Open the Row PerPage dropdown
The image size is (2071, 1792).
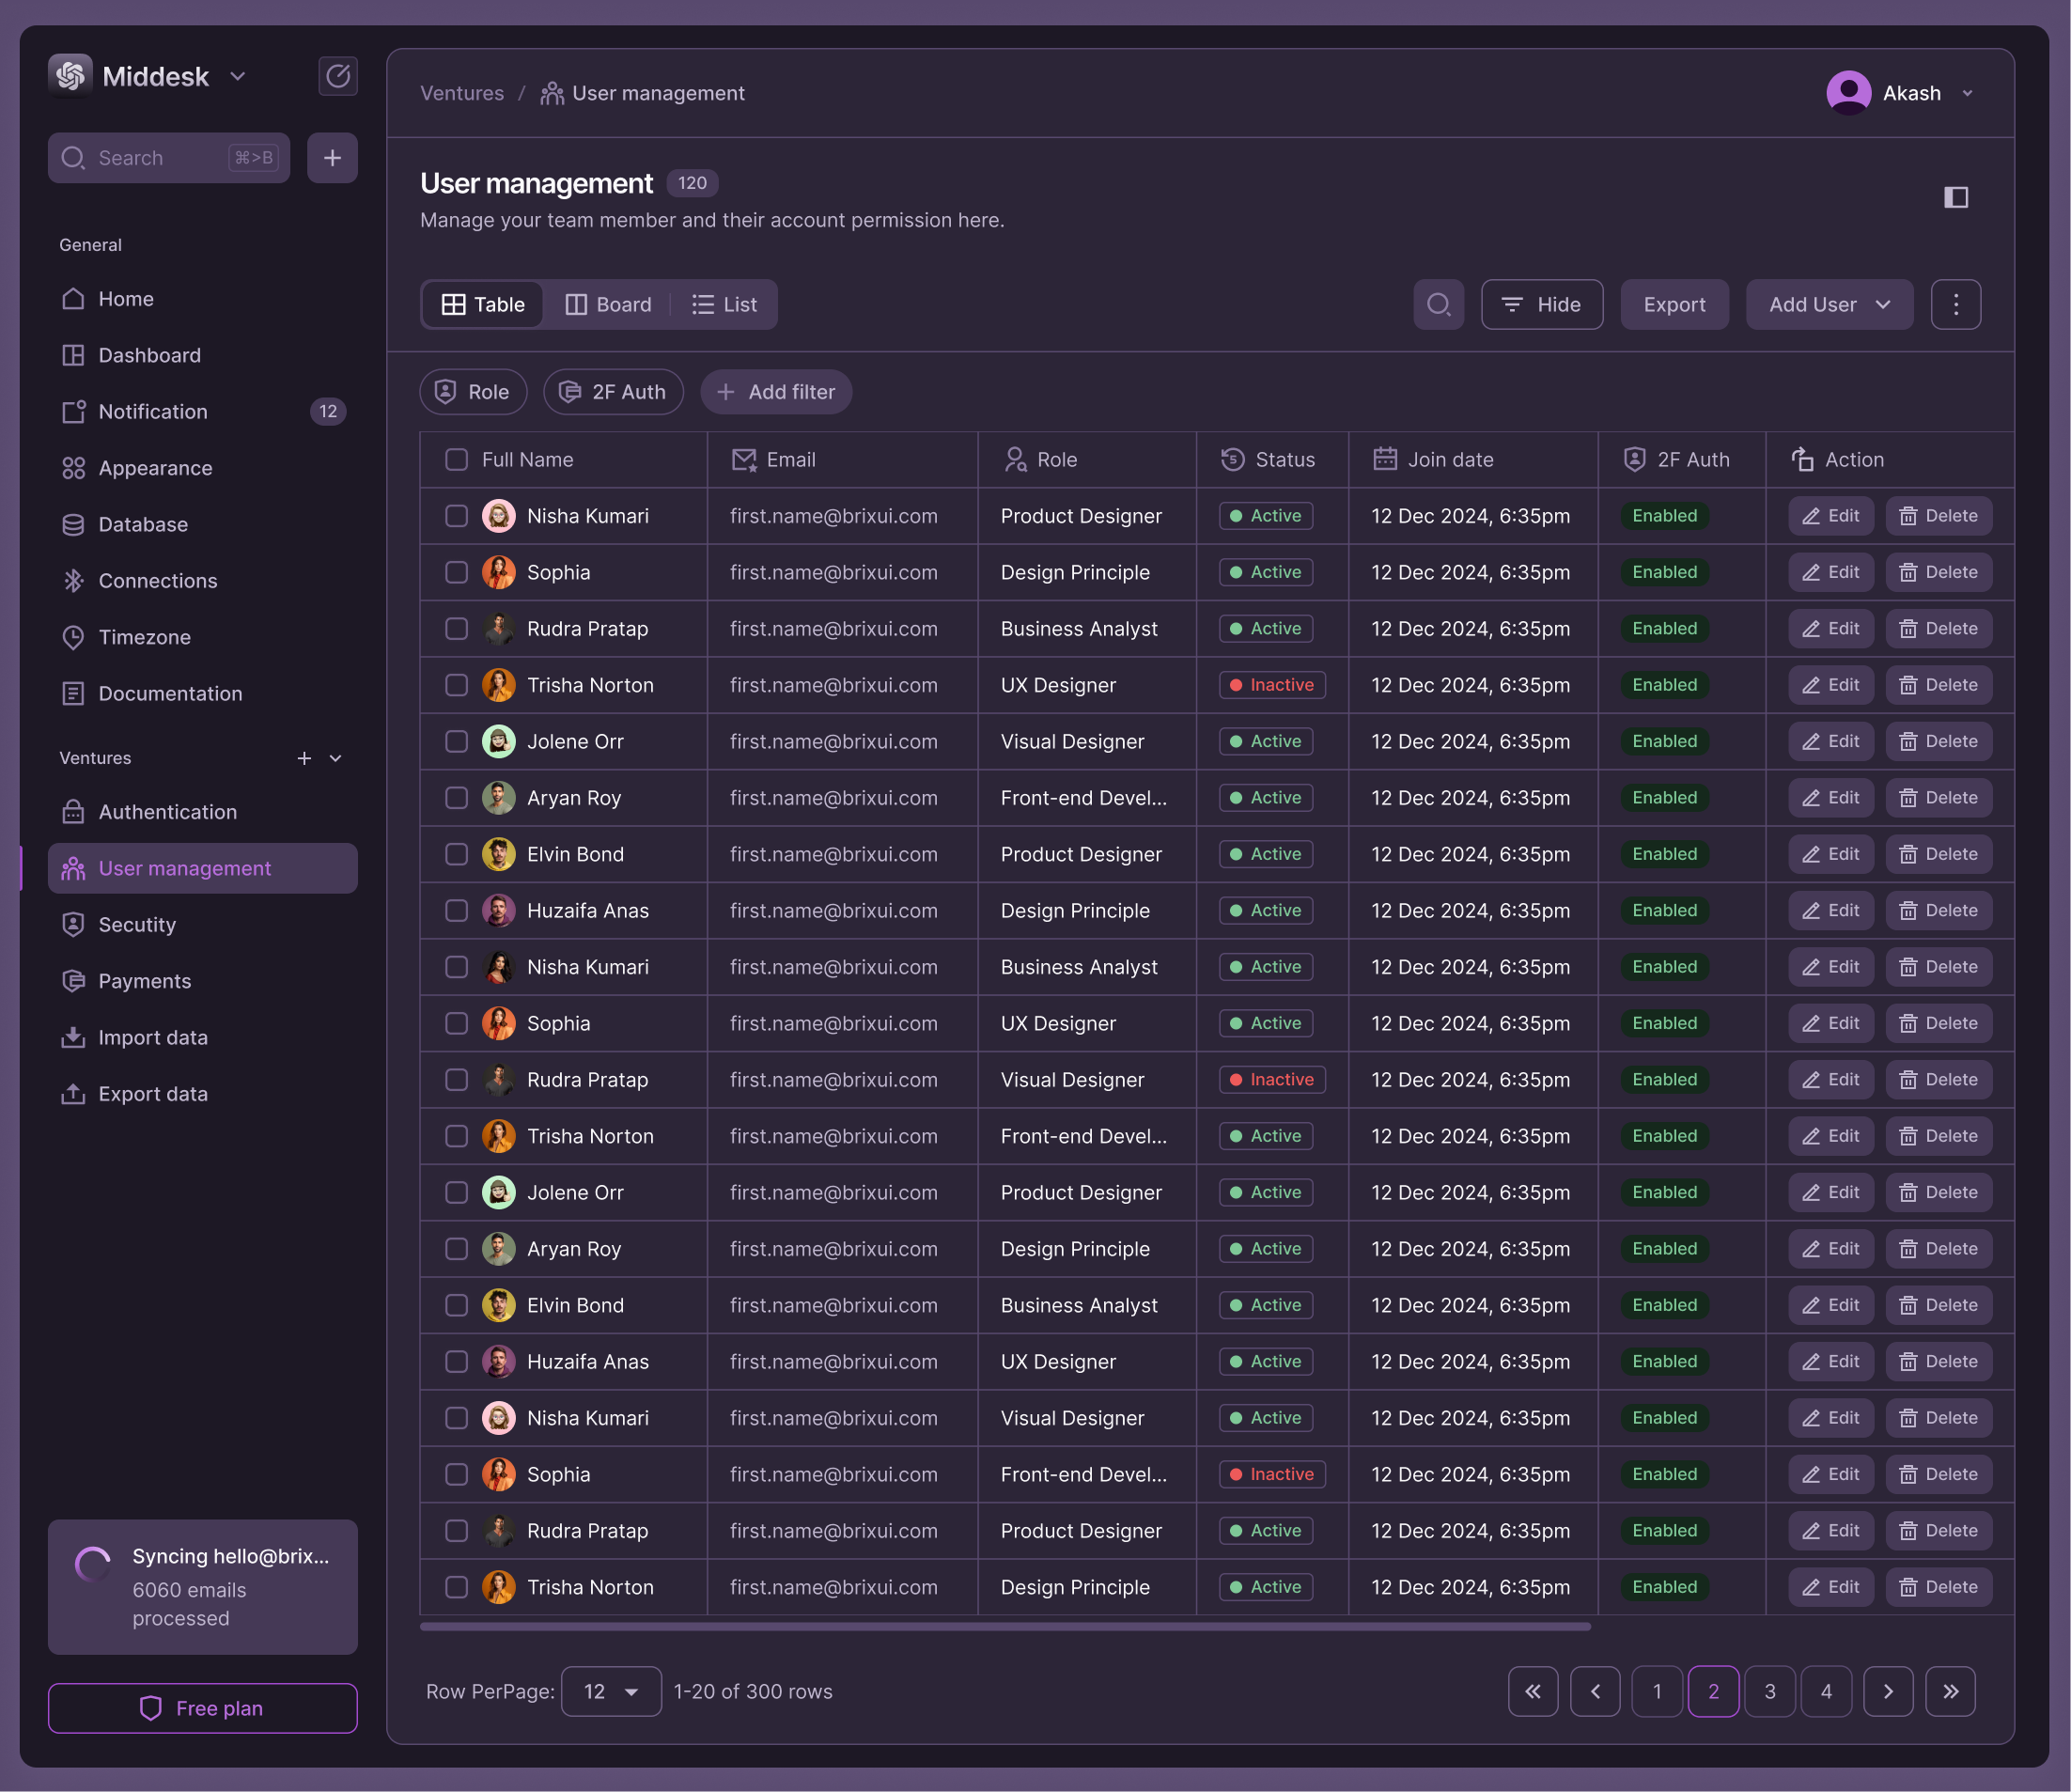point(610,1691)
